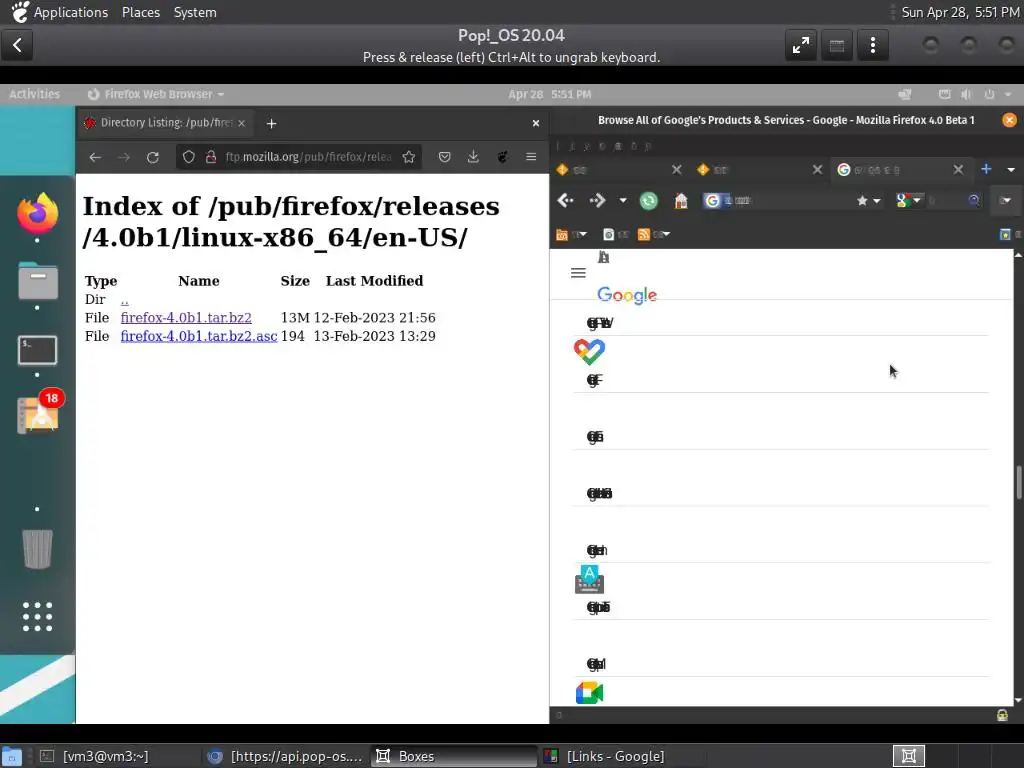Select the Directory Listing tab
Image resolution: width=1024 pixels, height=768 pixels.
click(x=165, y=123)
